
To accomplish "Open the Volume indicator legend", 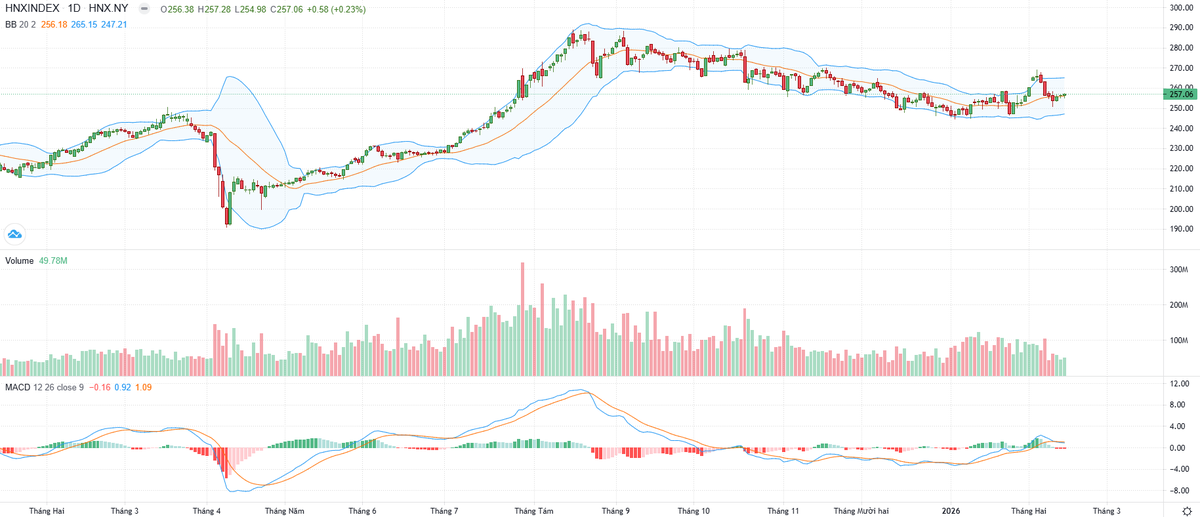I will pos(20,261).
